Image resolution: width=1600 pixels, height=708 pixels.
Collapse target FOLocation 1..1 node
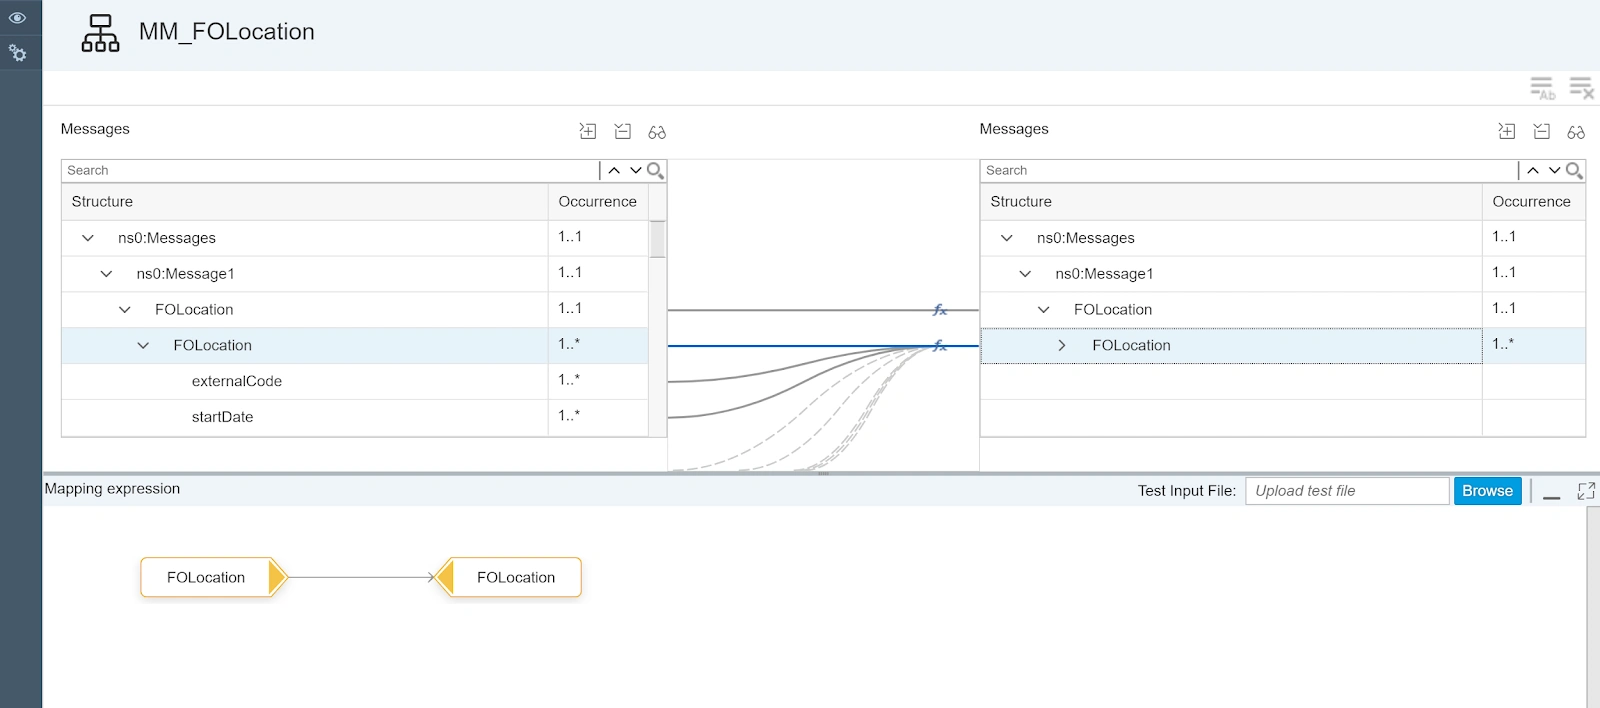pyautogui.click(x=1044, y=310)
